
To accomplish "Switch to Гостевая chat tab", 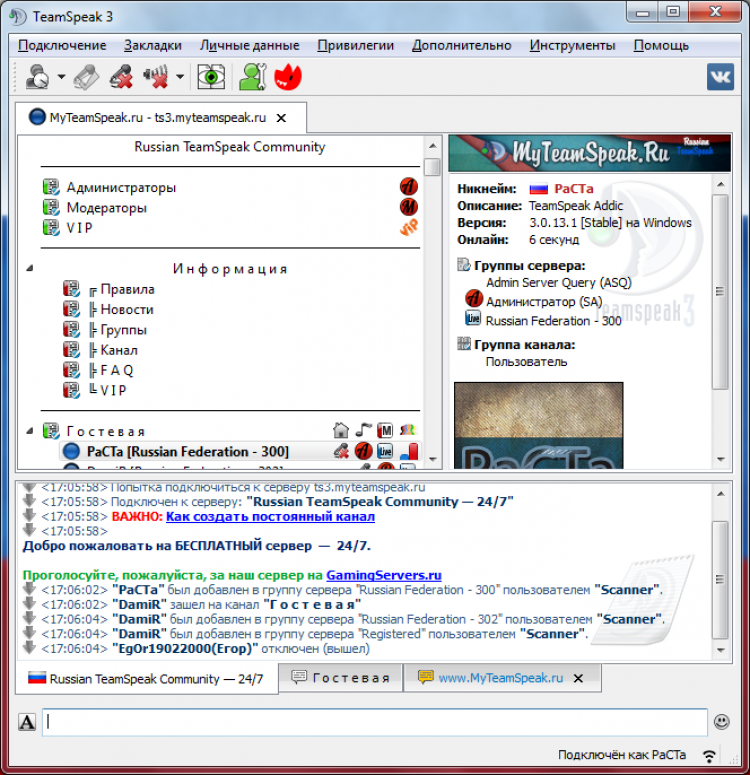I will pyautogui.click(x=341, y=678).
